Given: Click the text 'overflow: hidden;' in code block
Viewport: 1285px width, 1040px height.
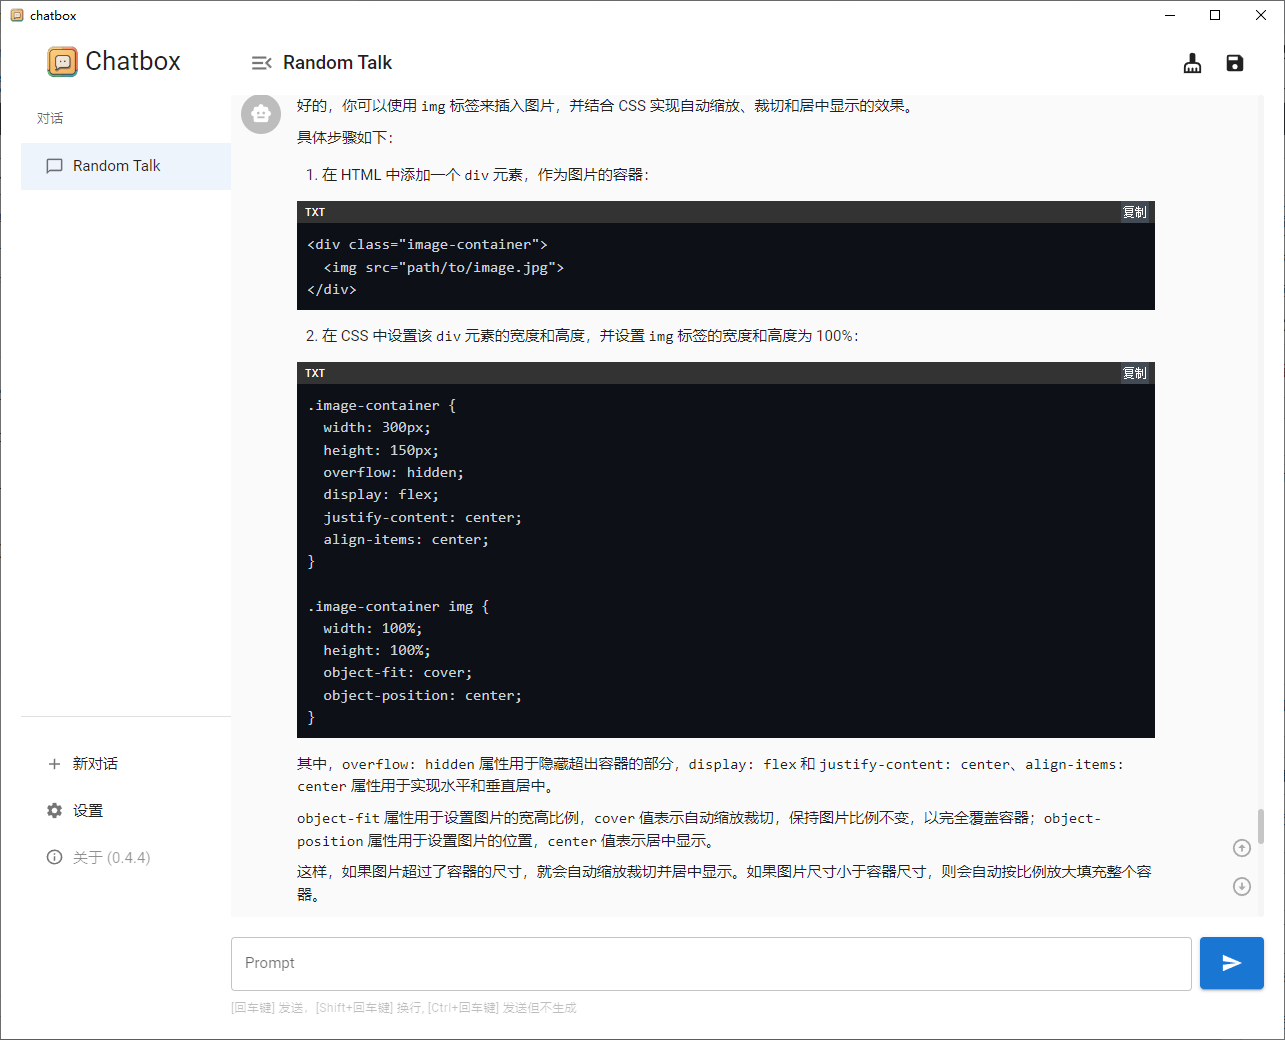Looking at the screenshot, I should click(393, 473).
